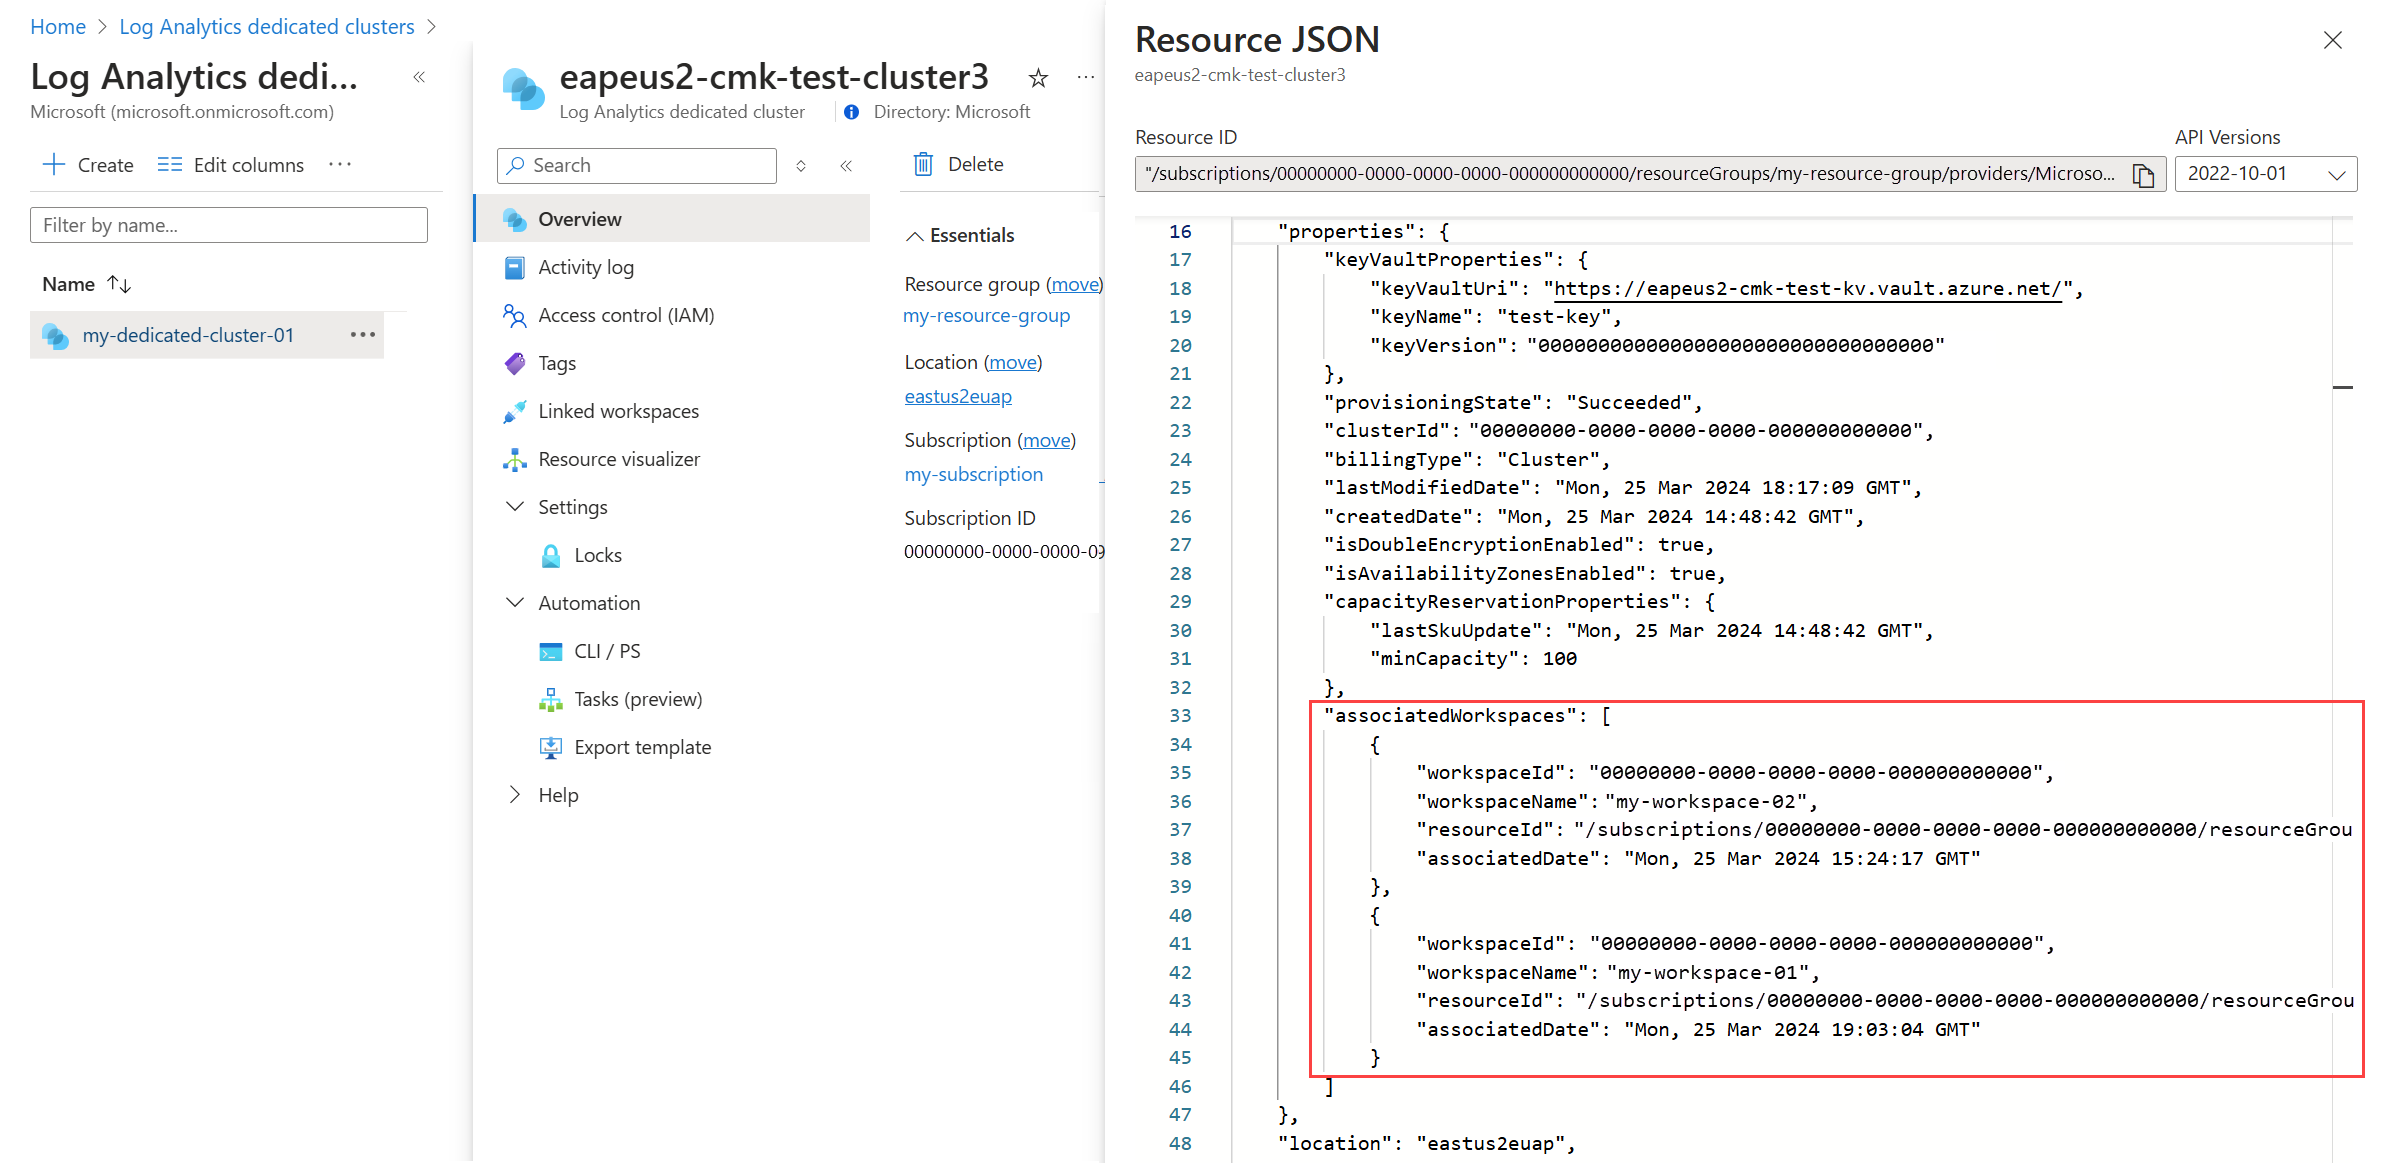Viewport: 2385px width, 1163px height.
Task: Copy the Resource ID to clipboard
Action: click(2142, 175)
